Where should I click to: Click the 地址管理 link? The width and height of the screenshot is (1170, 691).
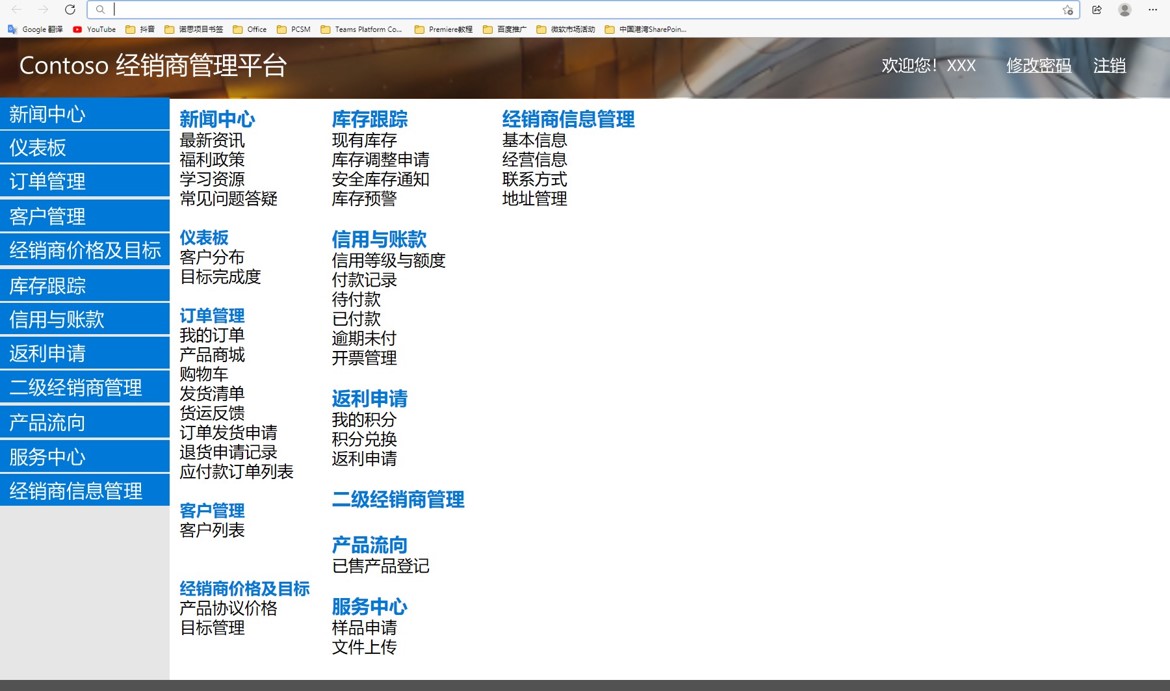pyautogui.click(x=534, y=199)
